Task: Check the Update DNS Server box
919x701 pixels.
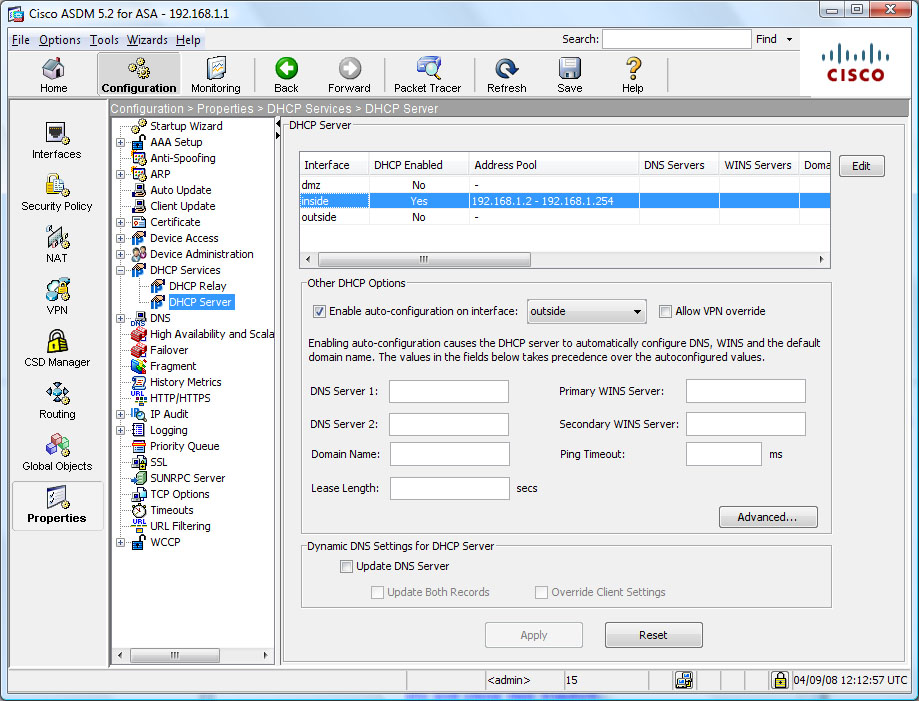Action: coord(346,566)
